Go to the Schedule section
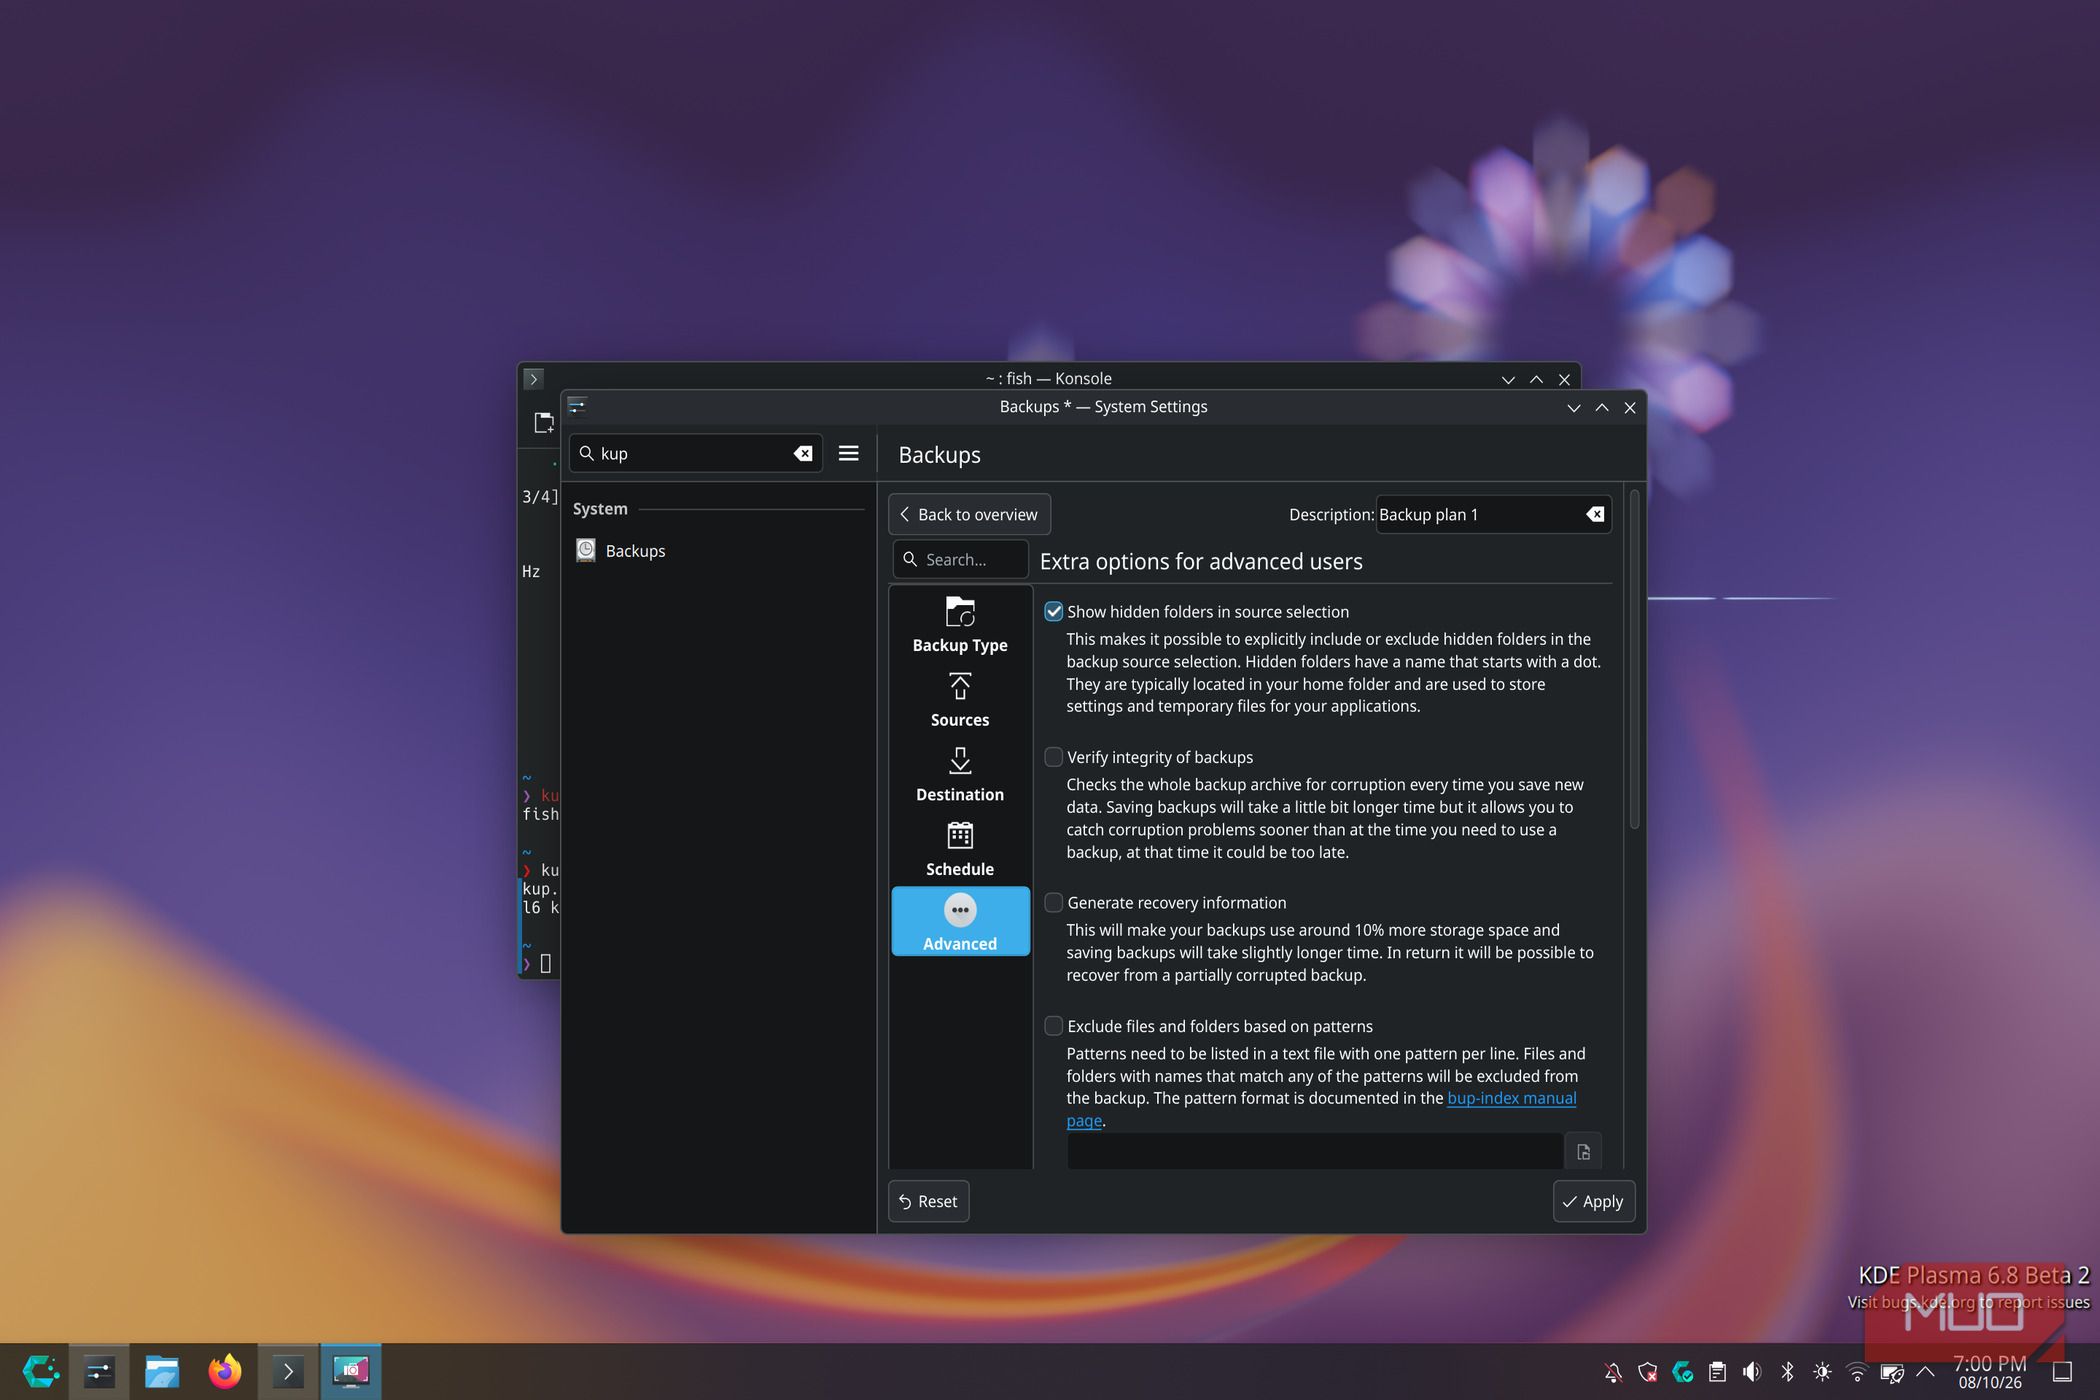 click(x=960, y=849)
